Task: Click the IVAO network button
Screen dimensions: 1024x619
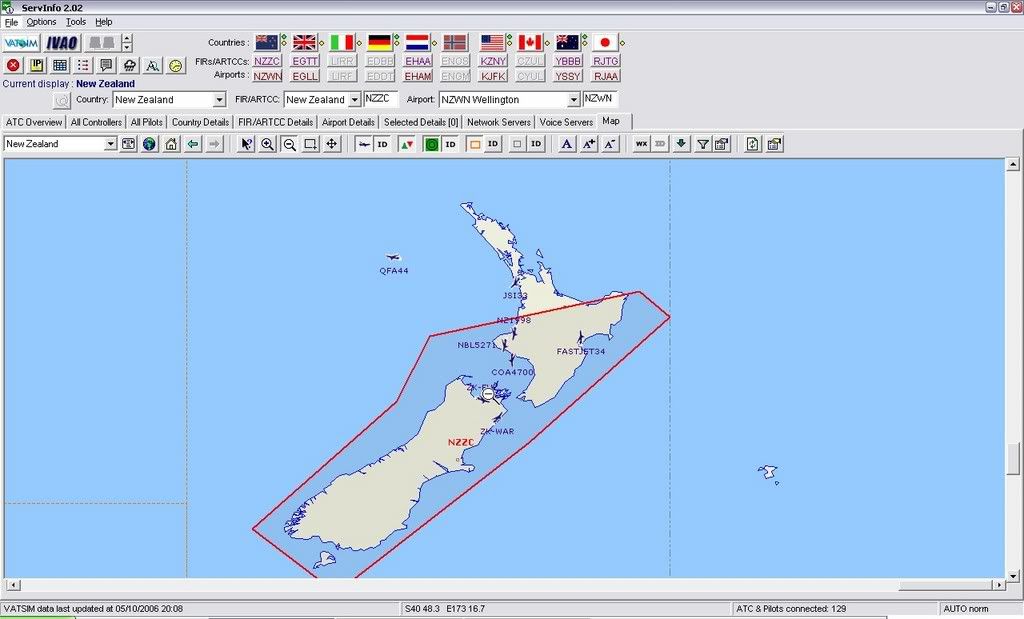Action: (x=62, y=43)
